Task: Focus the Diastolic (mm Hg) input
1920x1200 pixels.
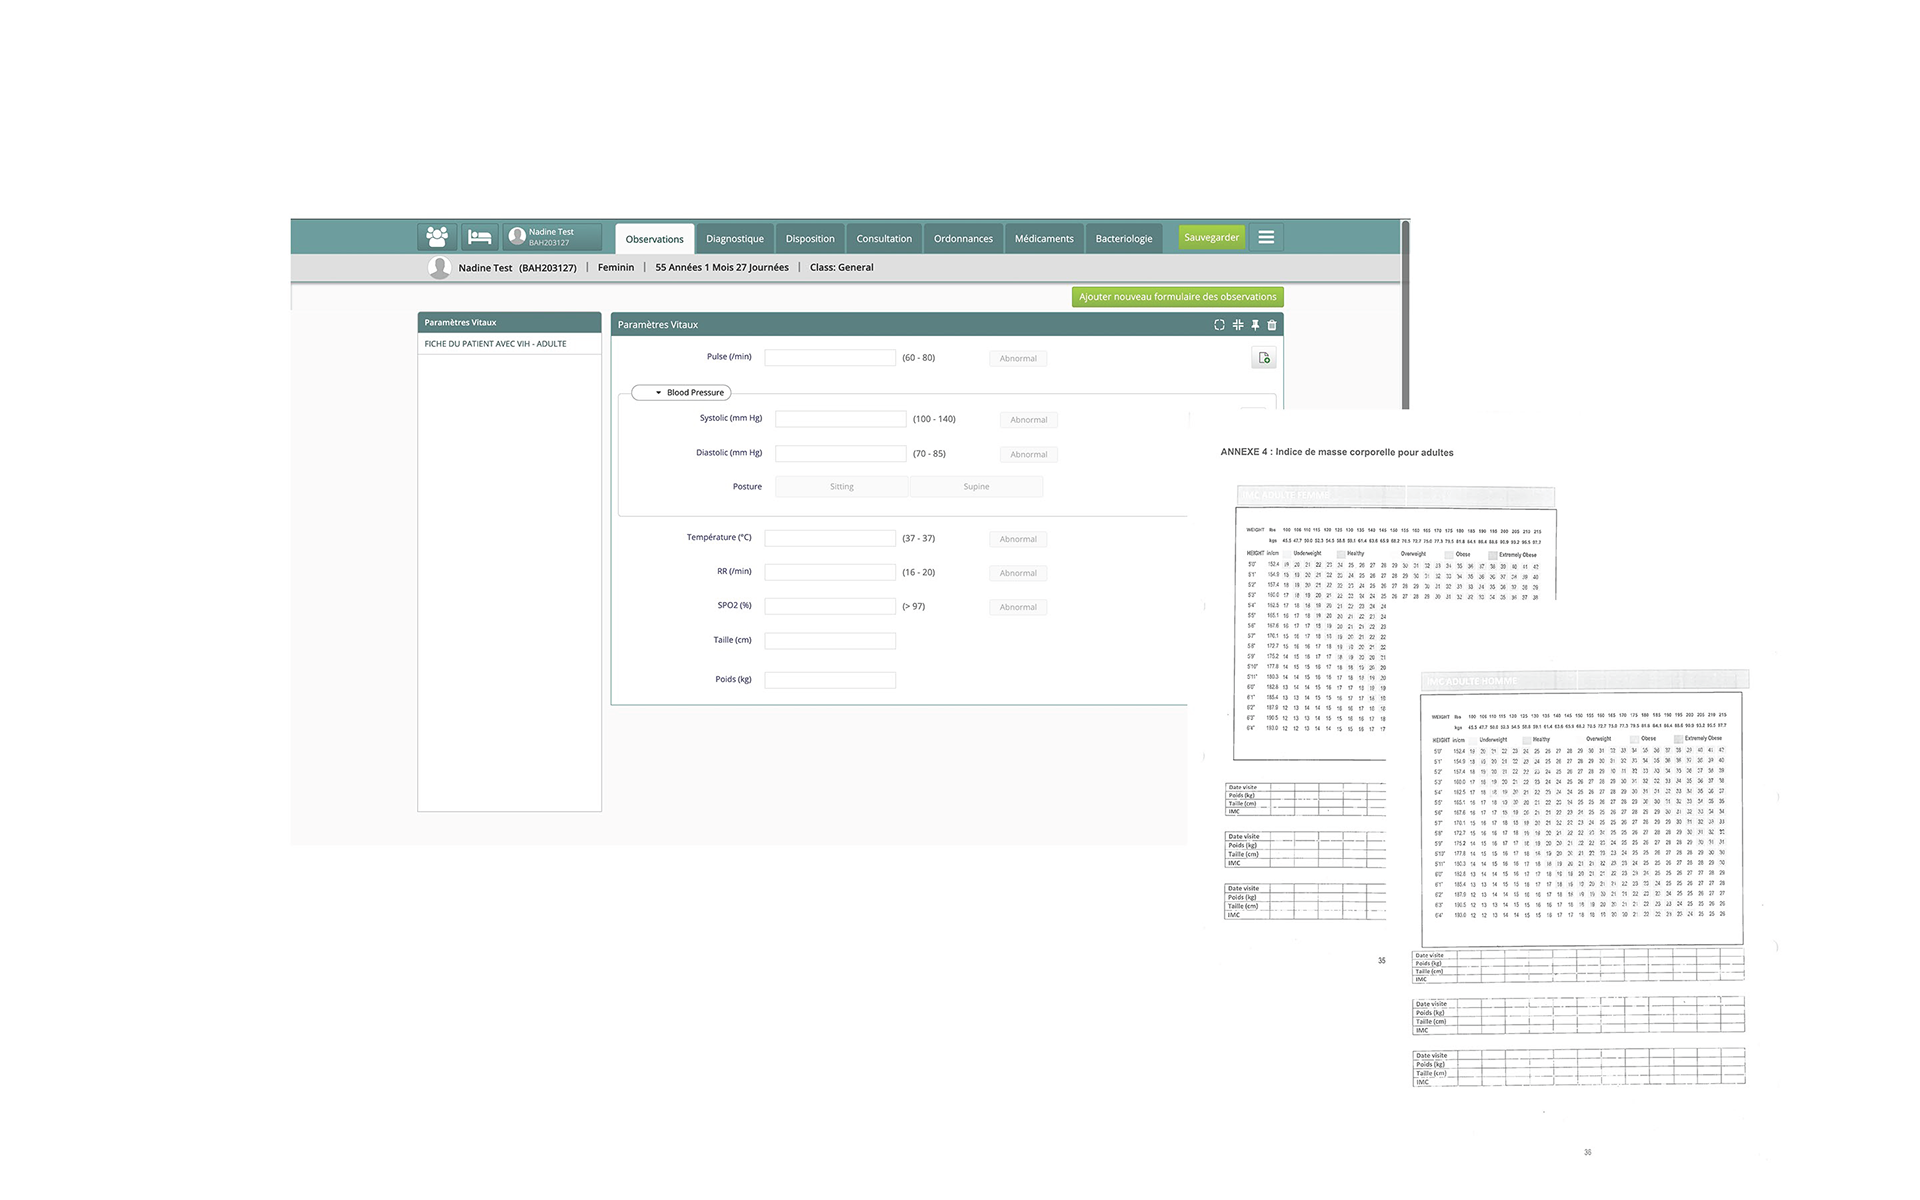Action: coord(841,454)
